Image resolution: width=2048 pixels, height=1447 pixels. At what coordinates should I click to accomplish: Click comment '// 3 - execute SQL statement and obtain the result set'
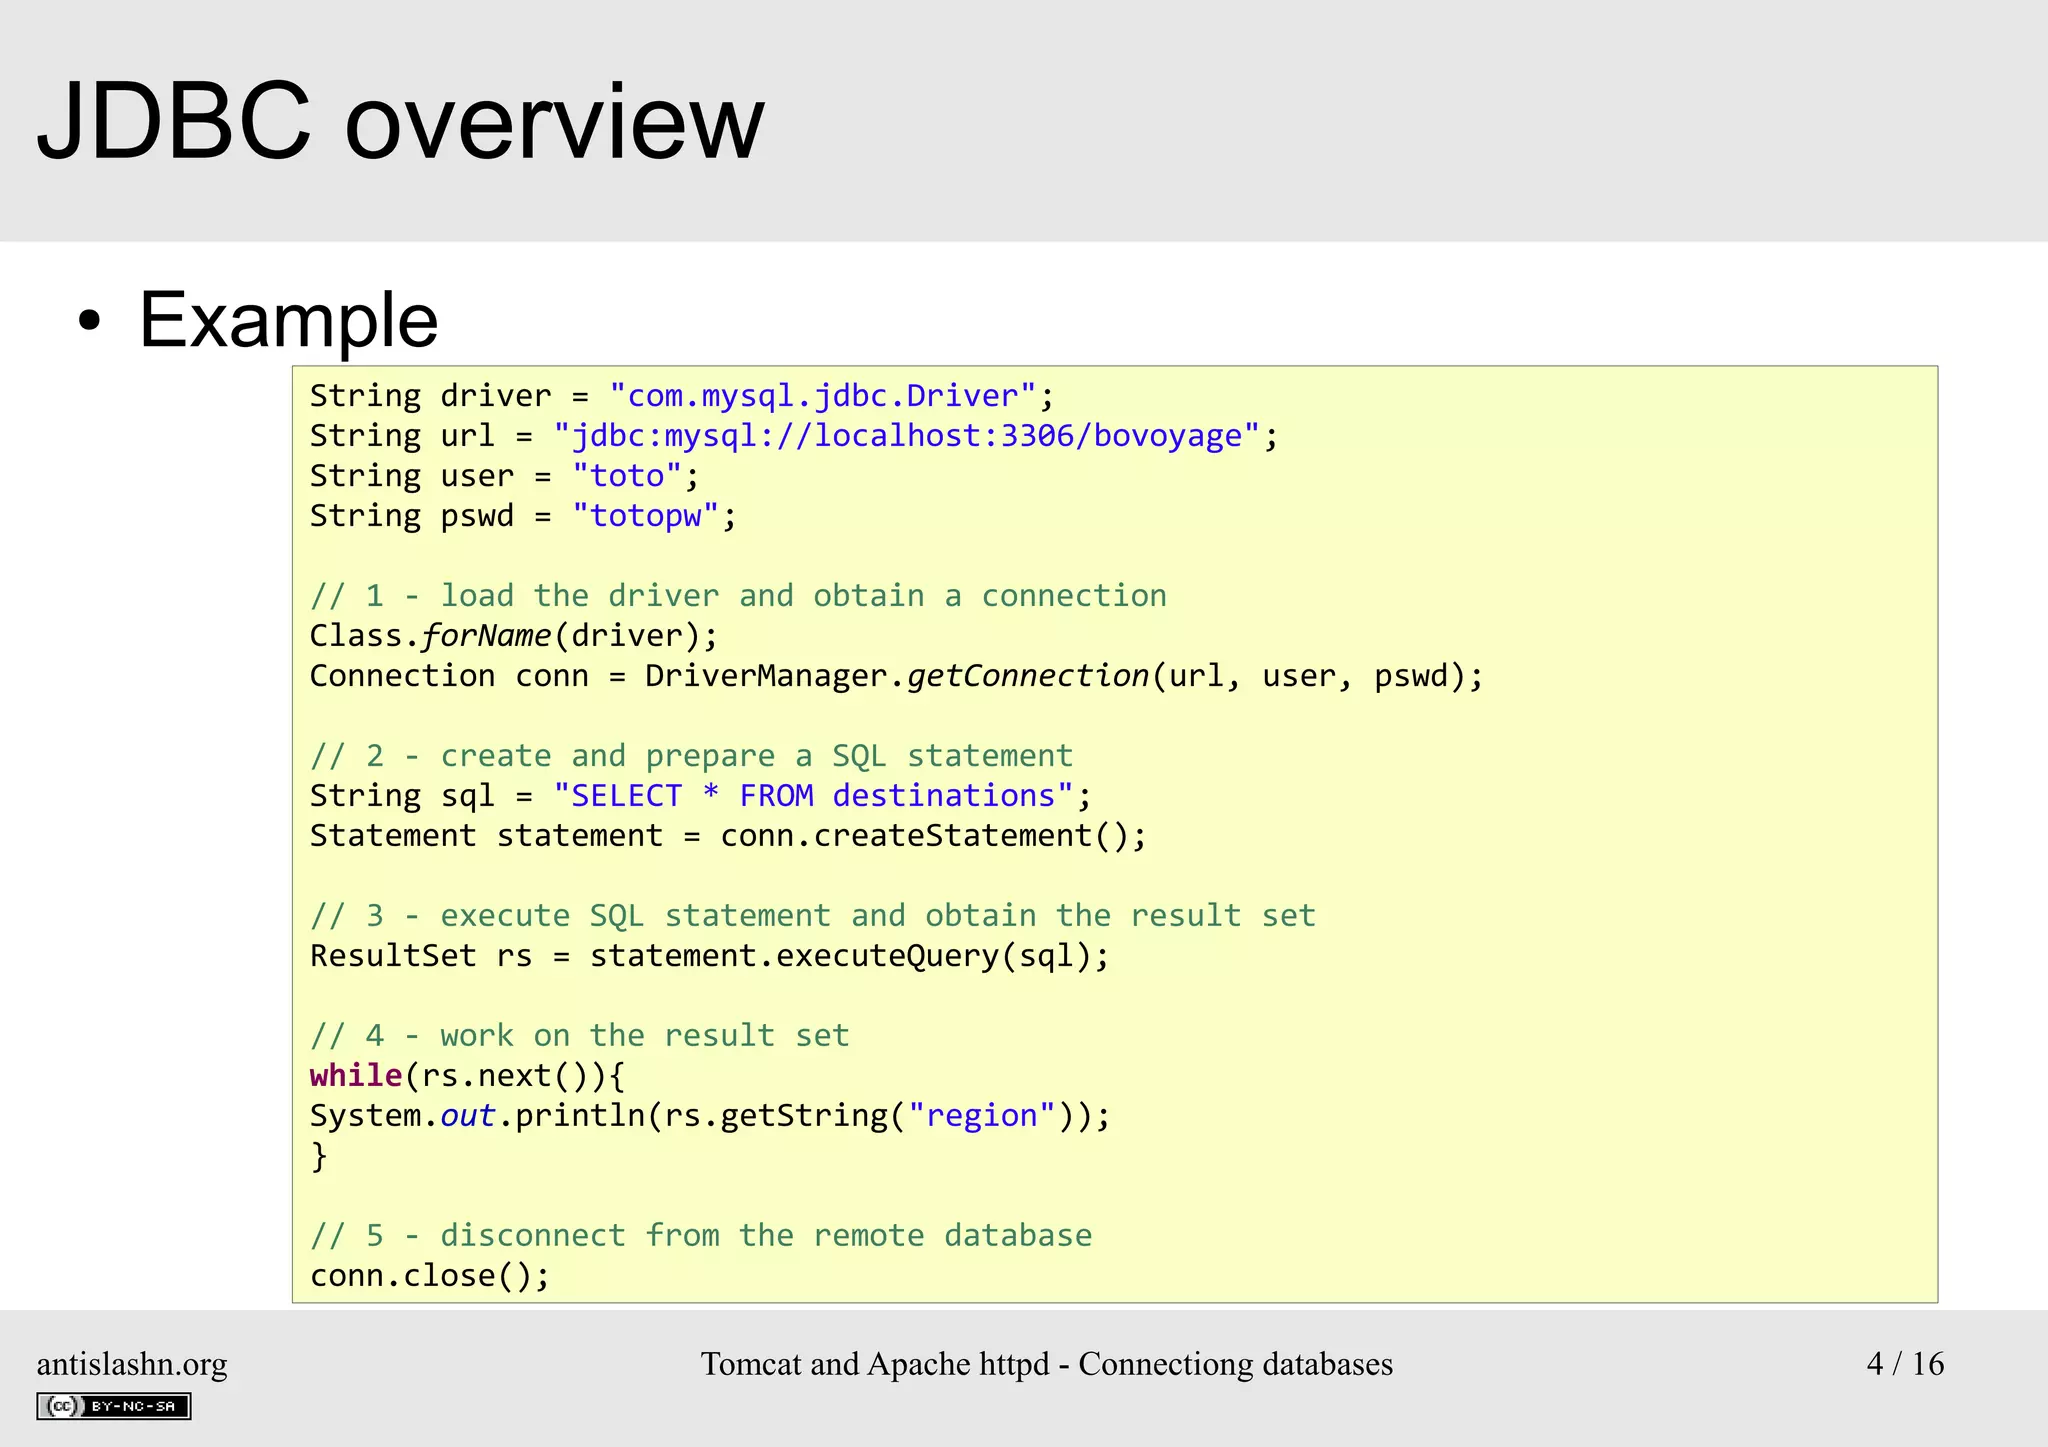tap(813, 916)
